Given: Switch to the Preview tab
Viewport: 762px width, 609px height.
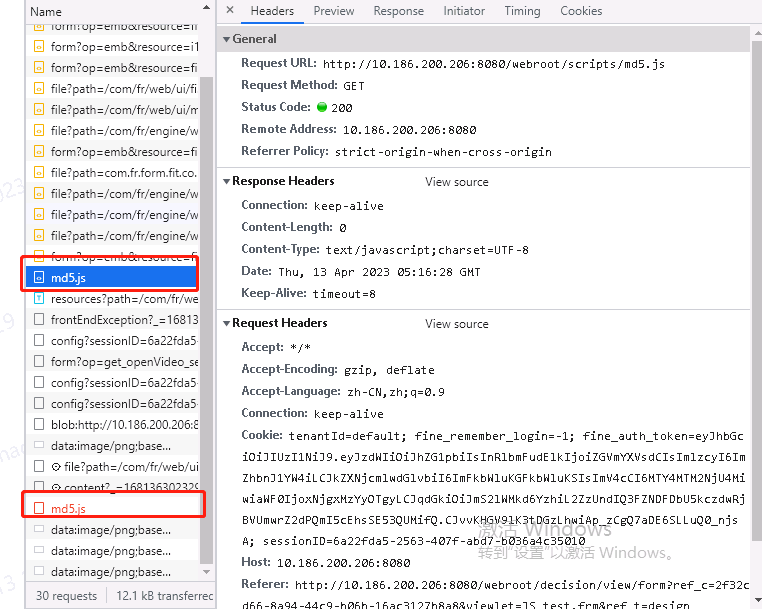Looking at the screenshot, I should (333, 11).
